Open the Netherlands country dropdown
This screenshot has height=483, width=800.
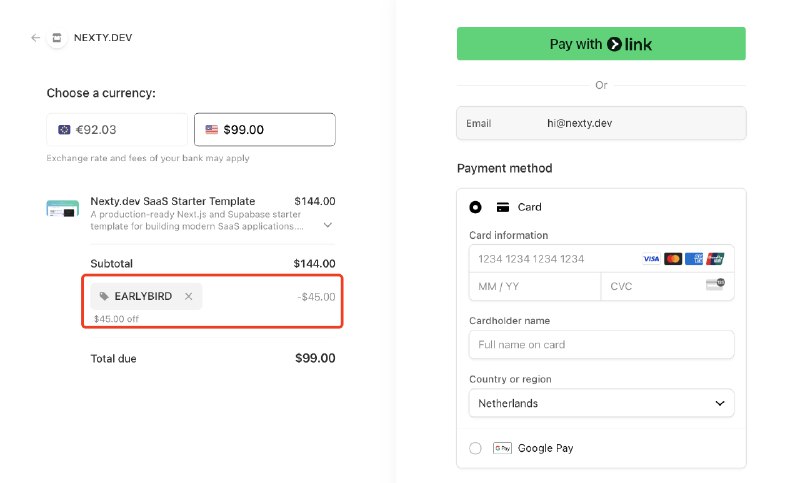(x=602, y=403)
